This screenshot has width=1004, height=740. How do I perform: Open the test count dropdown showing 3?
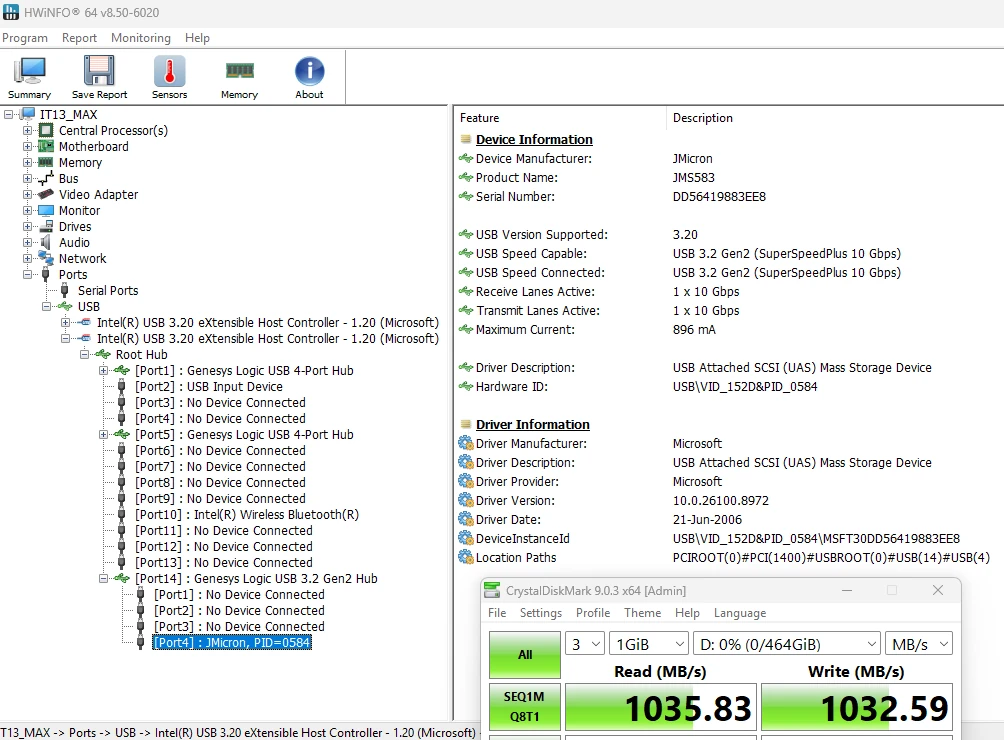tap(585, 644)
